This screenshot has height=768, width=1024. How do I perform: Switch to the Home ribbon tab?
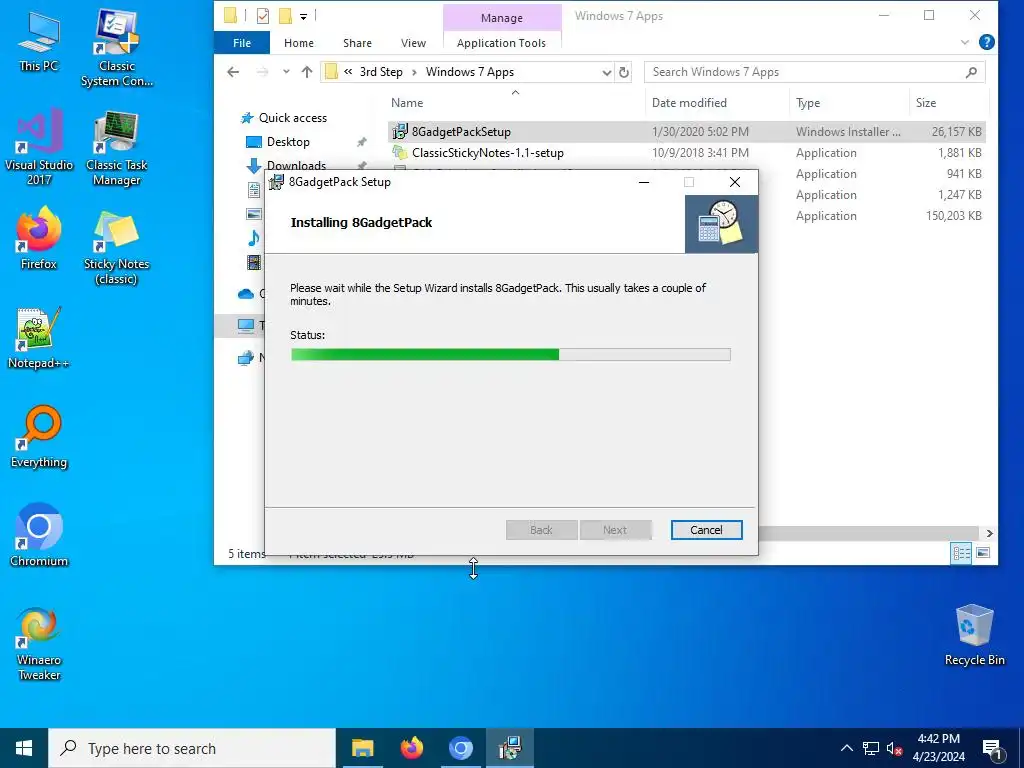pos(298,43)
